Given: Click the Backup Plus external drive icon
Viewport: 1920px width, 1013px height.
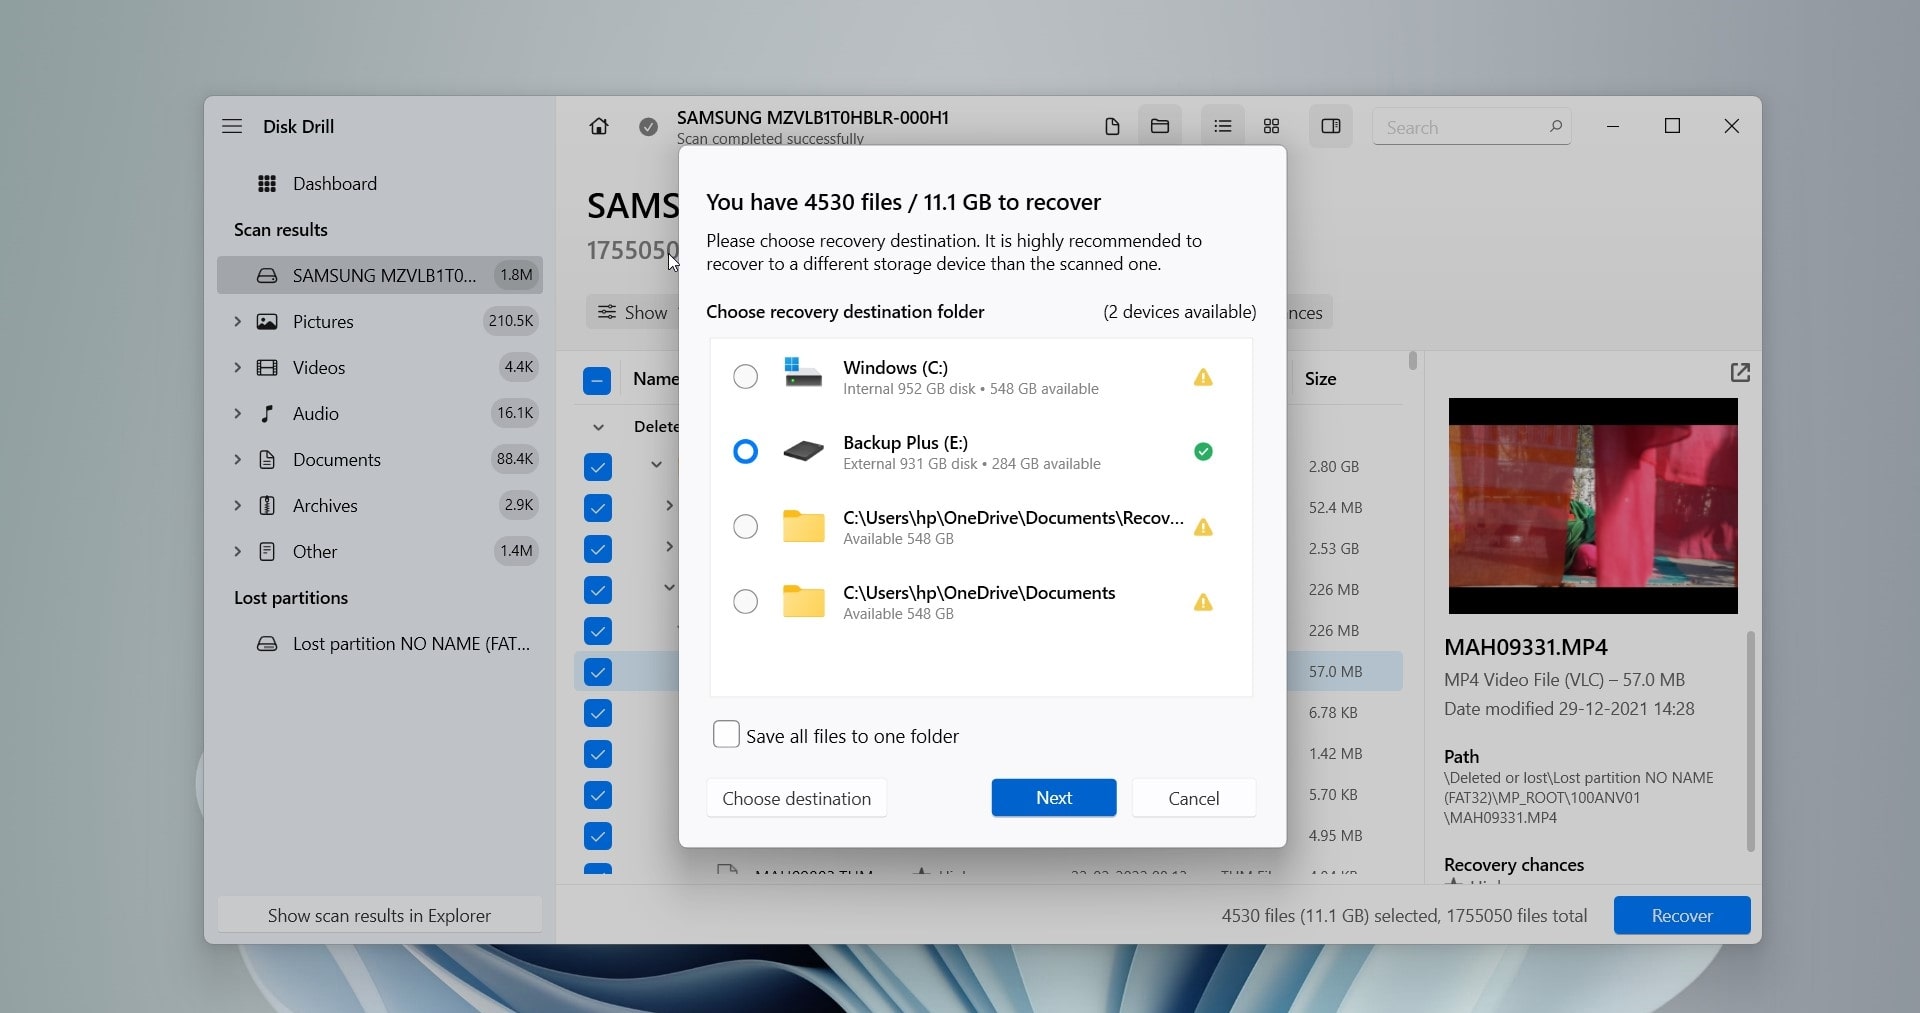Looking at the screenshot, I should coord(803,451).
